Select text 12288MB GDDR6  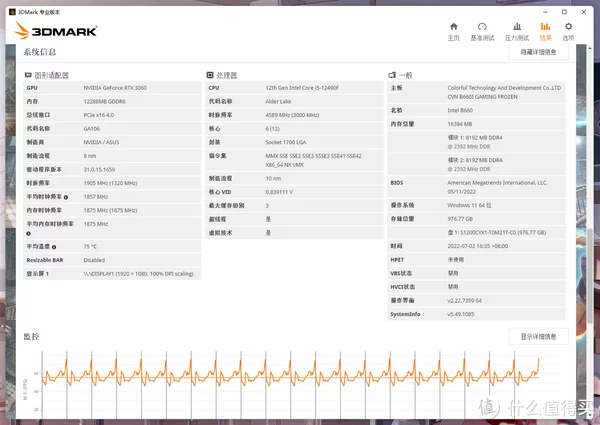pos(104,101)
